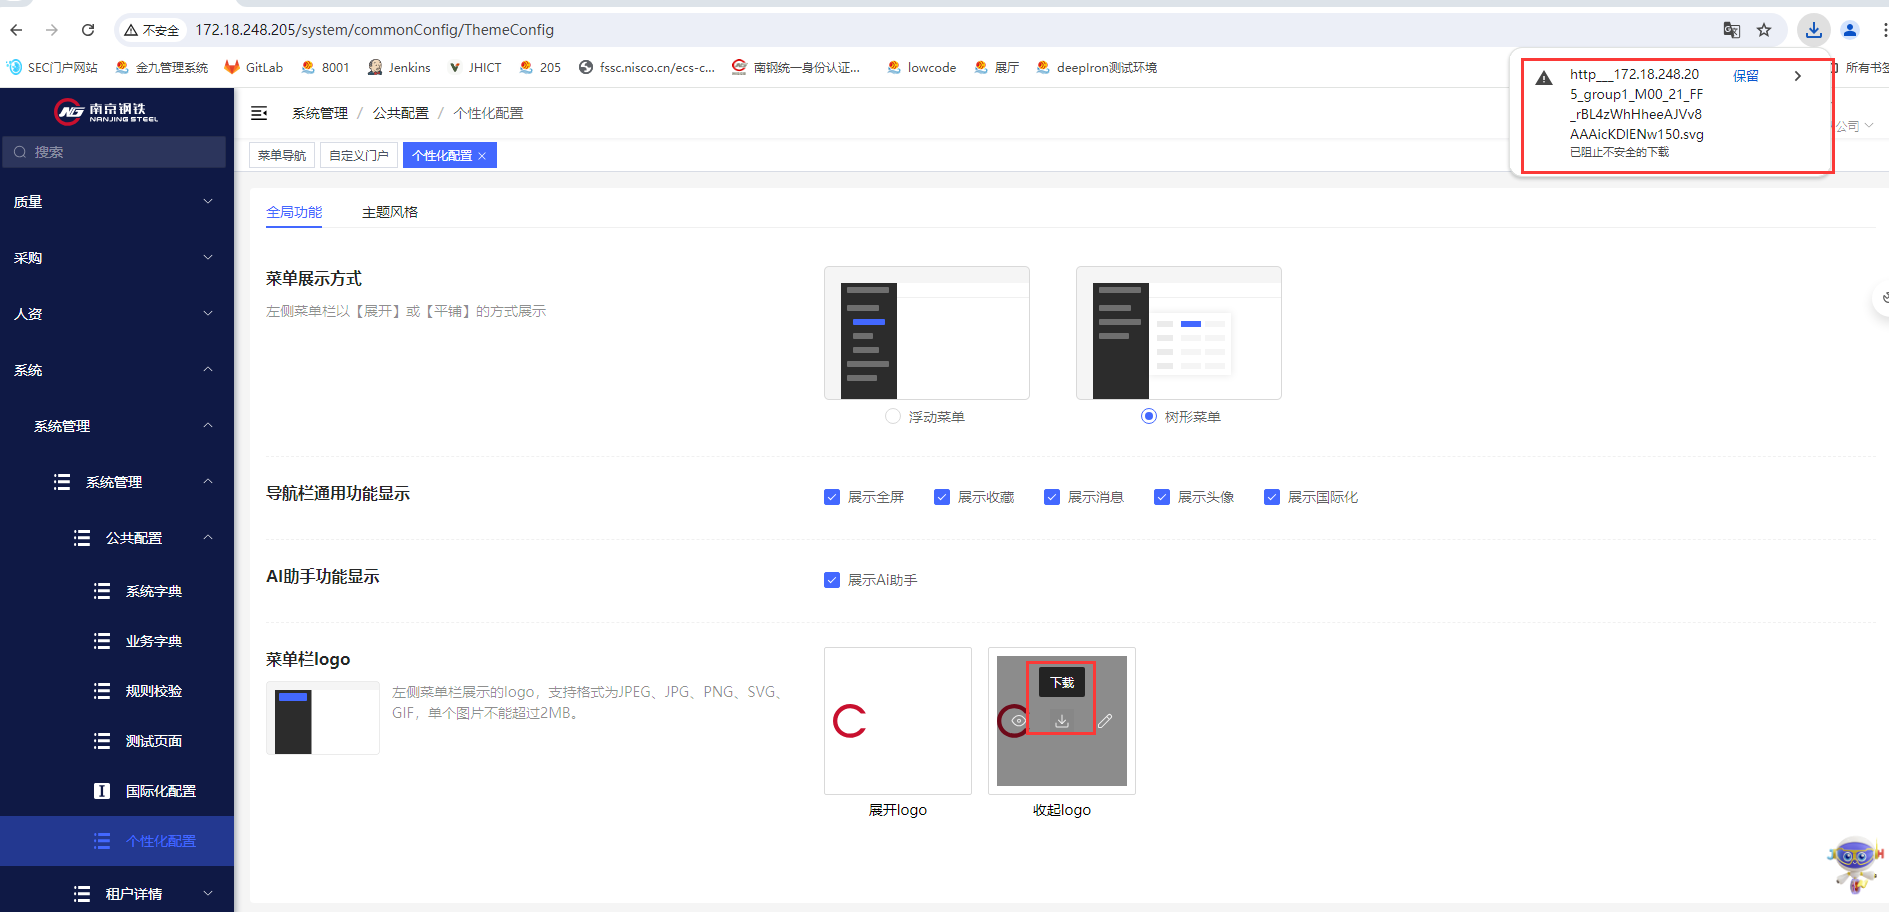Reload the page with the refresh icon
The image size is (1889, 912).
click(88, 30)
